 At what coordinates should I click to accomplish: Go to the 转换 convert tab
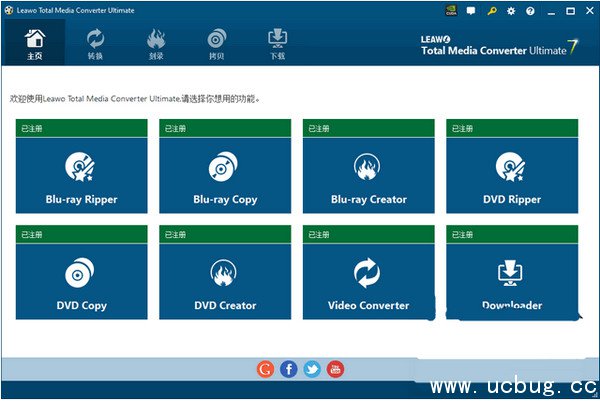pos(95,44)
